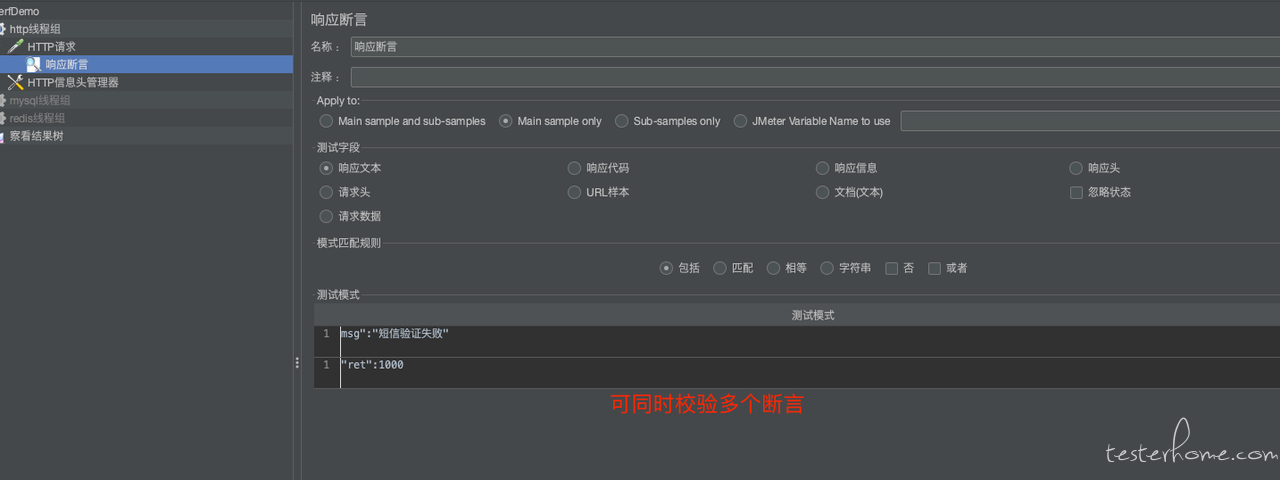This screenshot has width=1280, height=480.
Task: Select the 请求数据 test field radio
Action: 326,216
